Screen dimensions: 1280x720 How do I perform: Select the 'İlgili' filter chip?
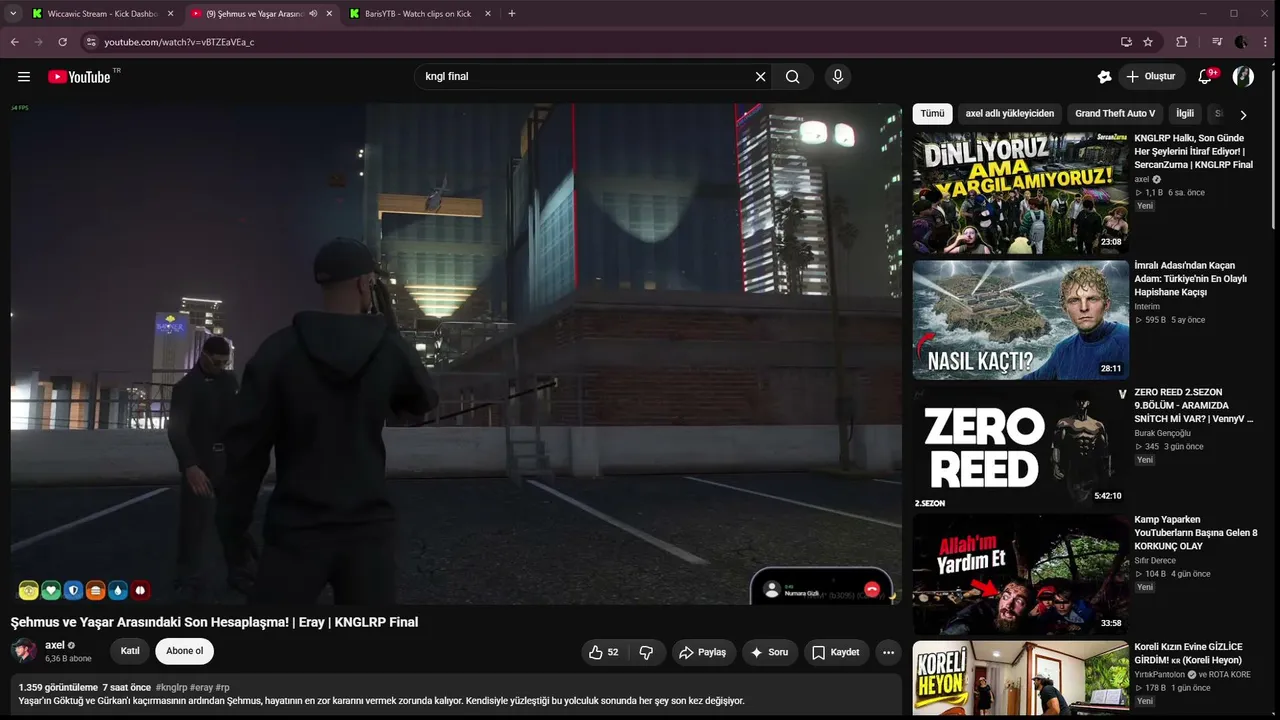[x=1185, y=114]
